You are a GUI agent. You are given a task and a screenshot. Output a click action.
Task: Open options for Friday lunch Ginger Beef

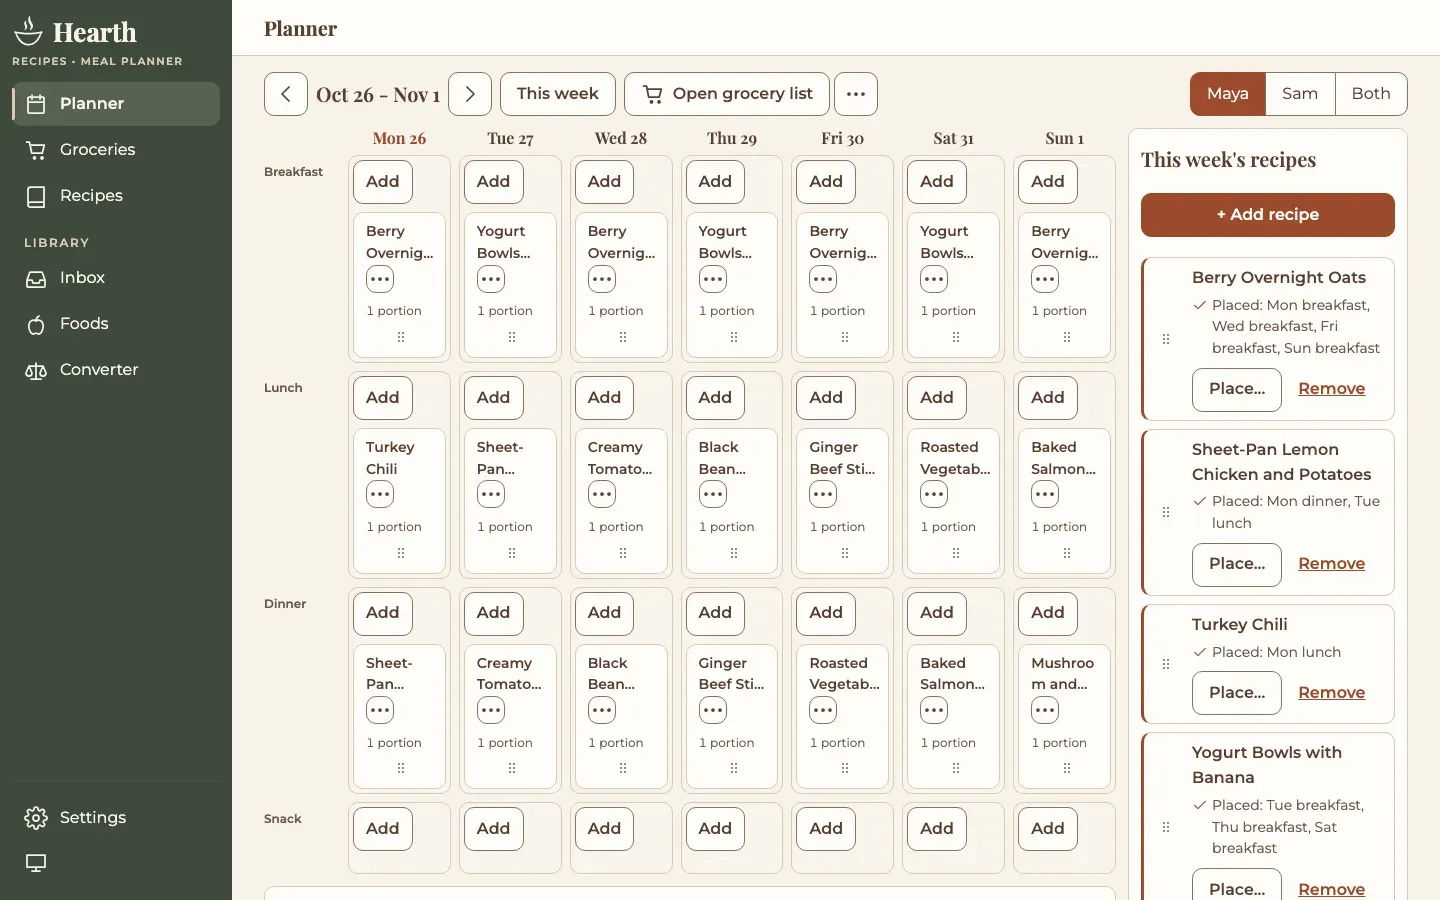tap(823, 494)
